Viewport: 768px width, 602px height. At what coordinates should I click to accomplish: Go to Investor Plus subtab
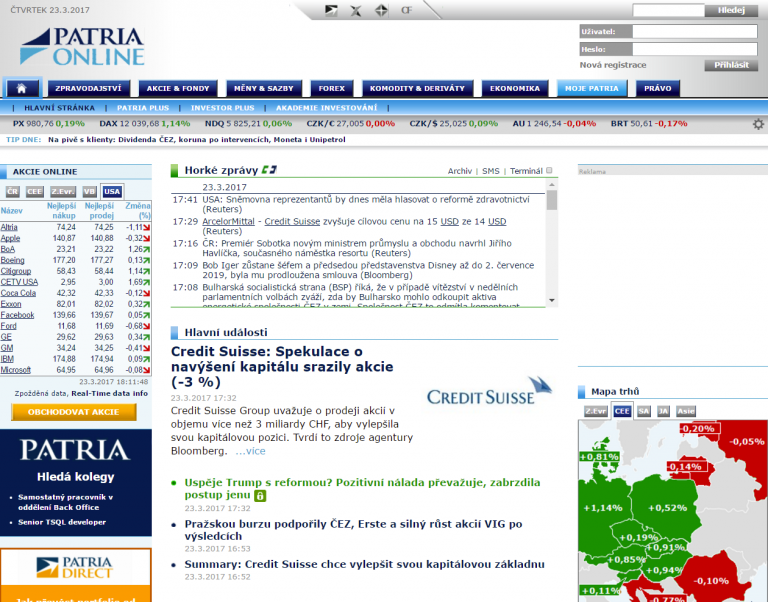pos(222,107)
